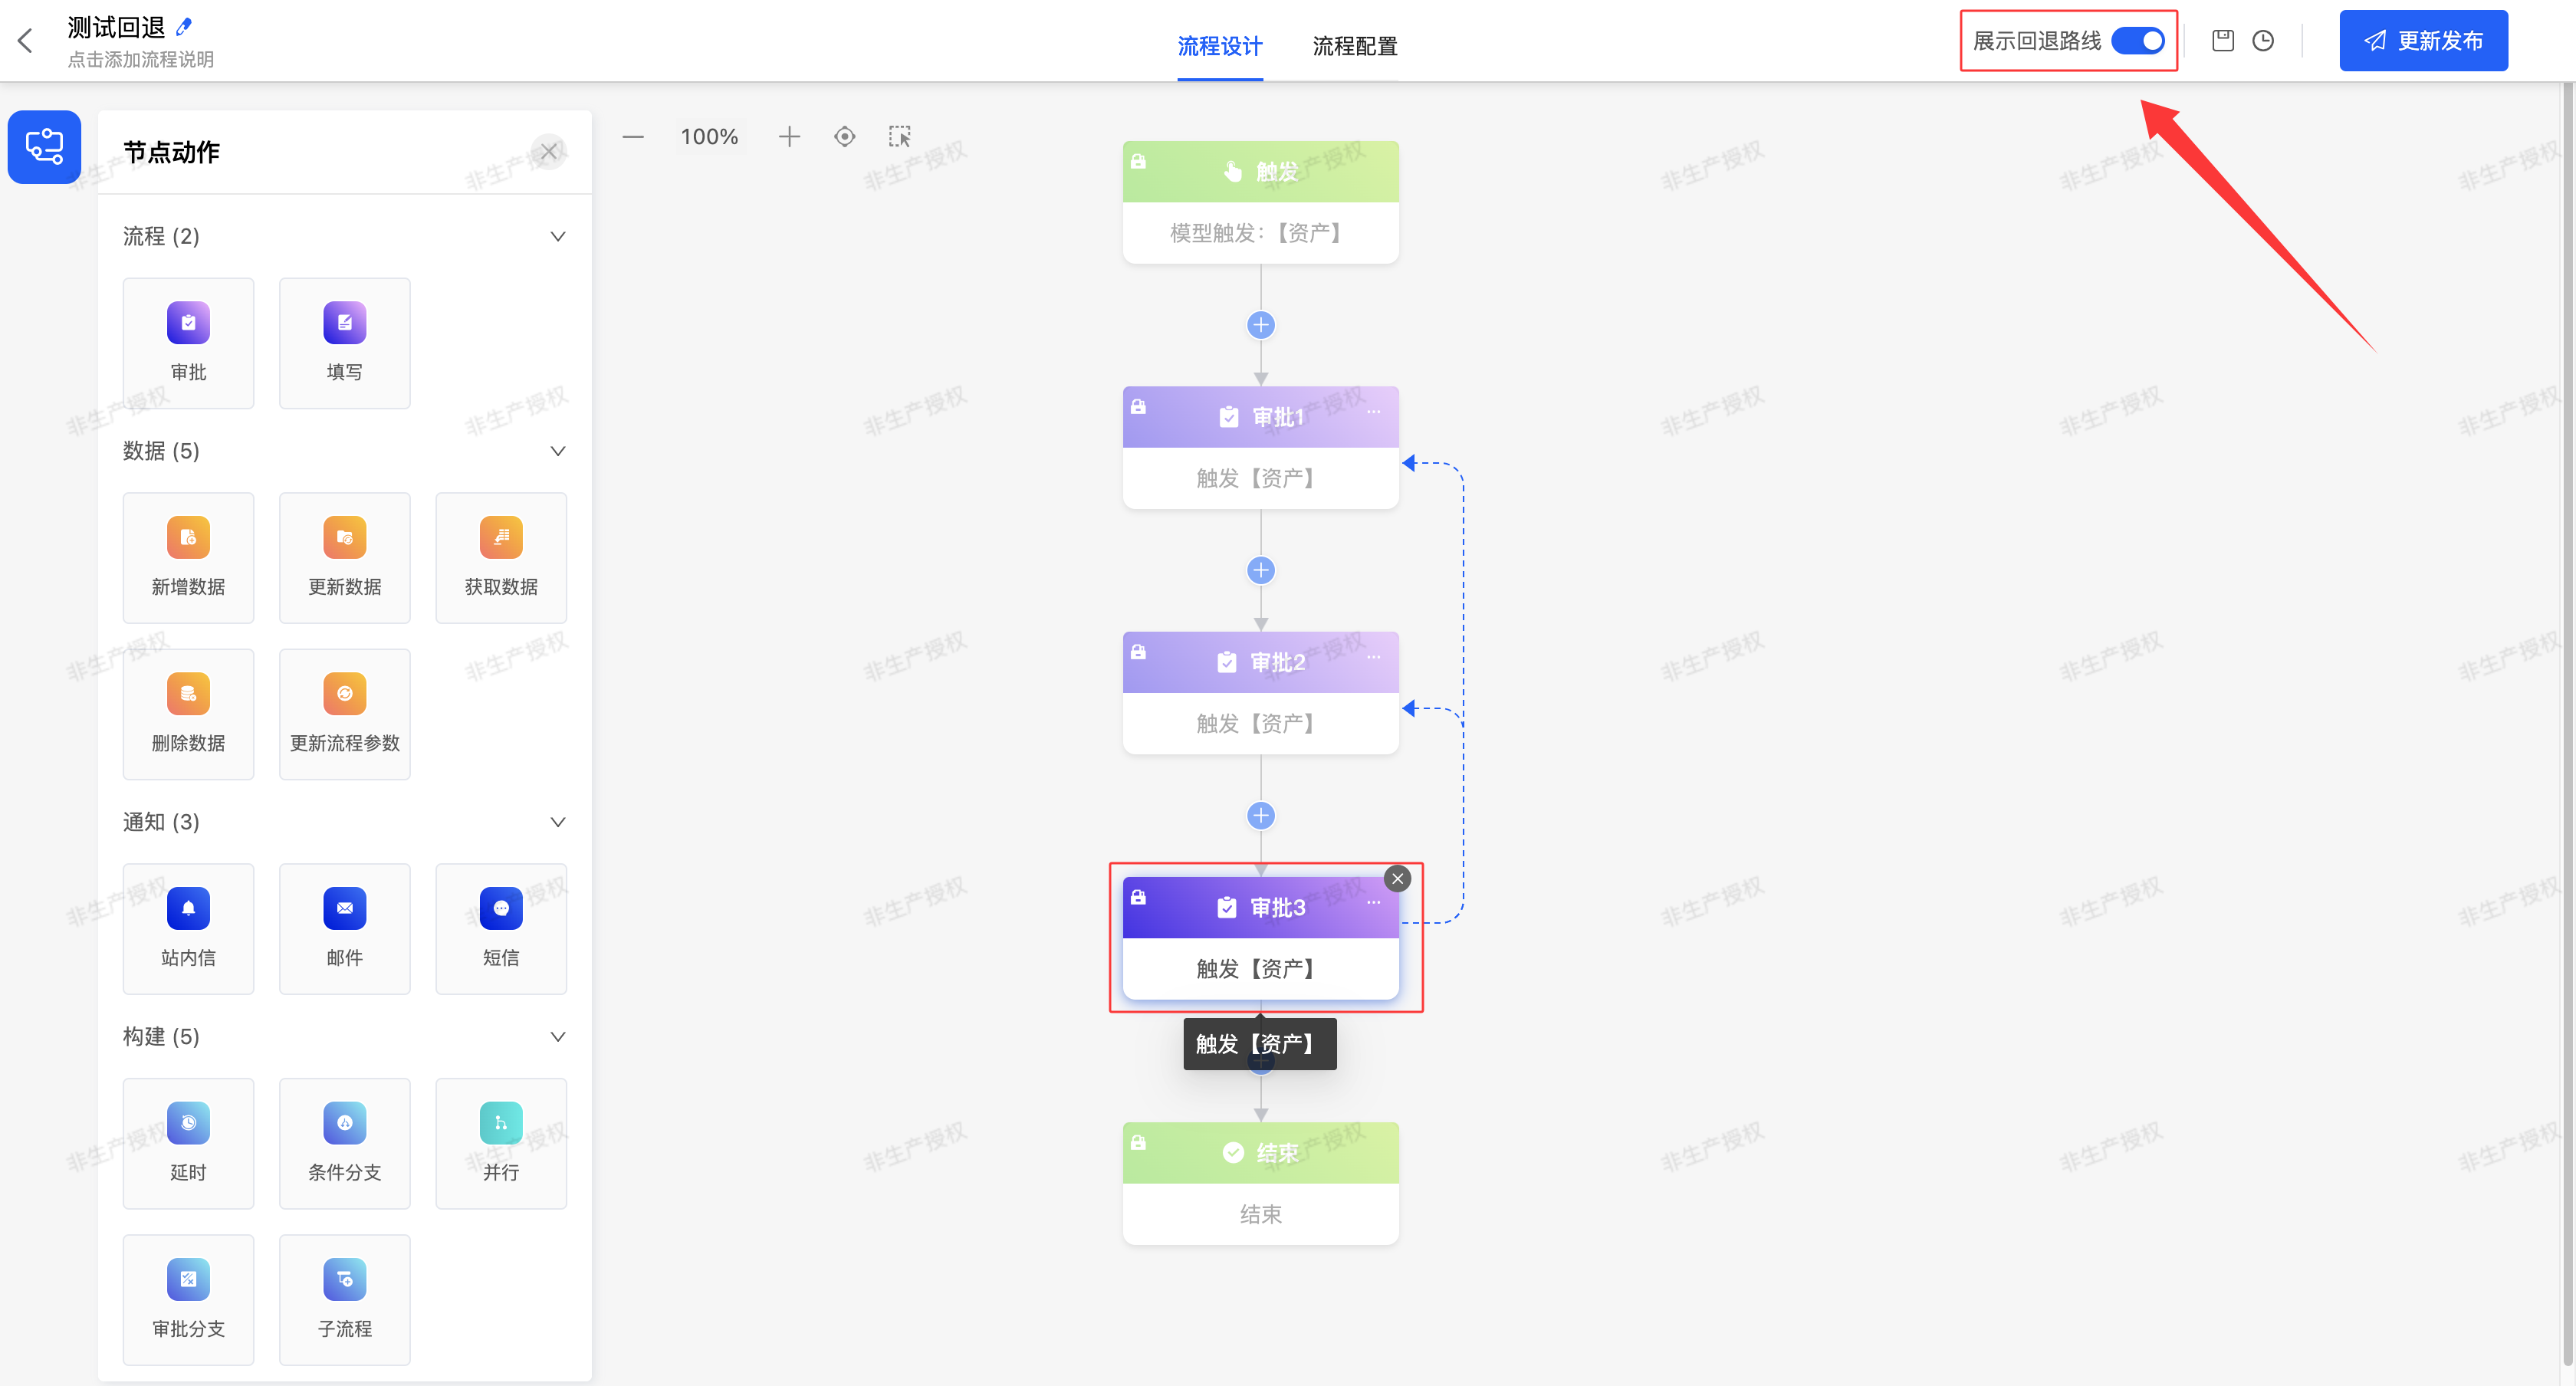Select the 邮件 email notification icon
The image size is (2576, 1386).
344,909
